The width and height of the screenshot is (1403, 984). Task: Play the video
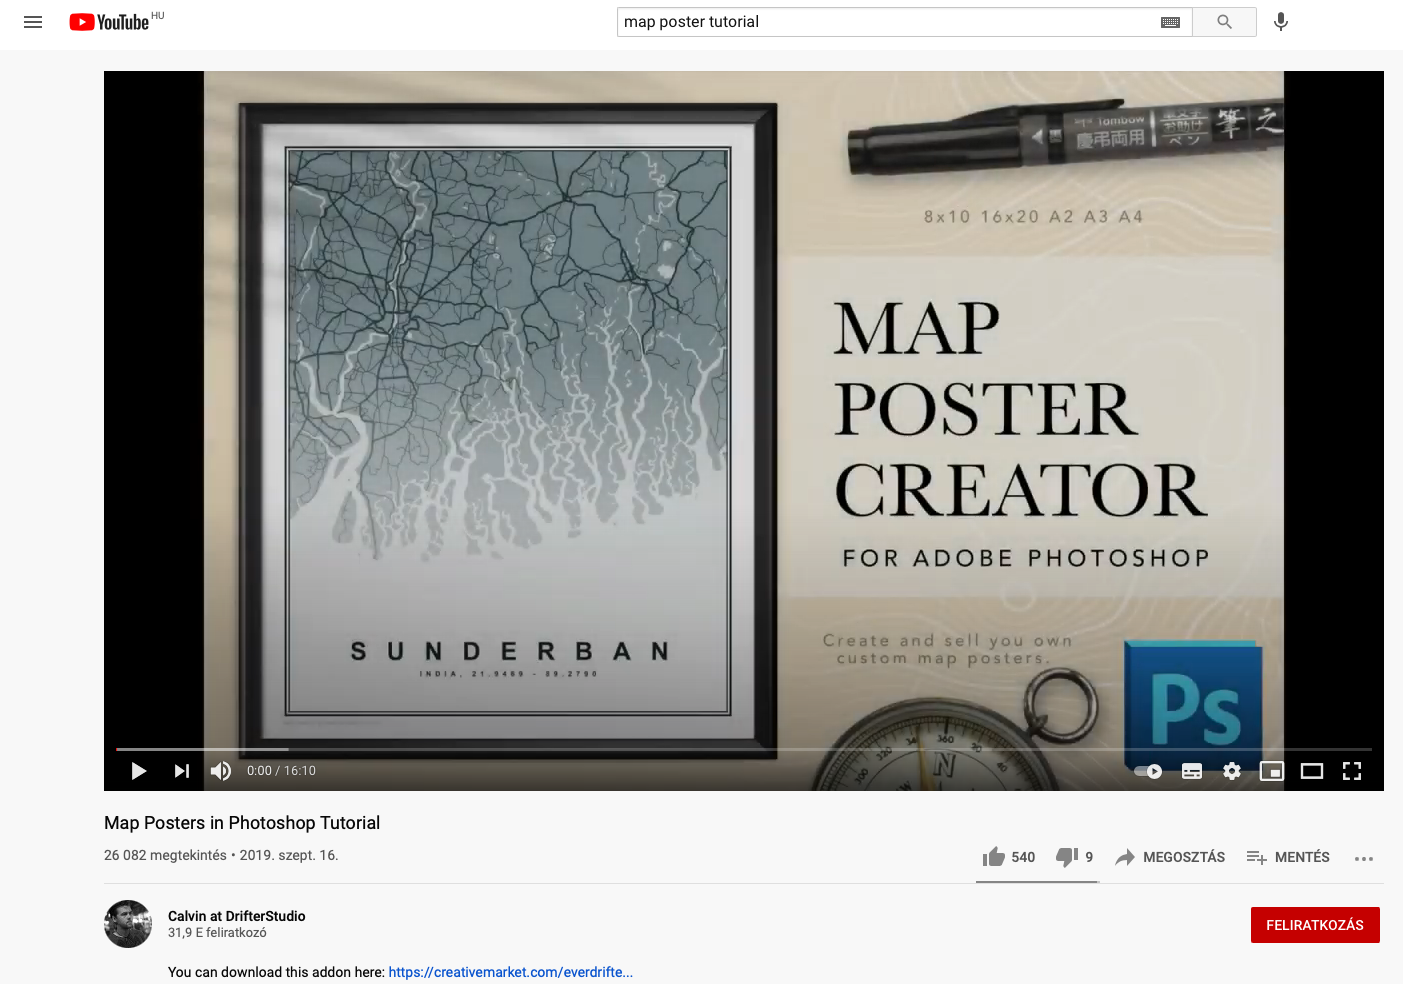click(x=139, y=771)
